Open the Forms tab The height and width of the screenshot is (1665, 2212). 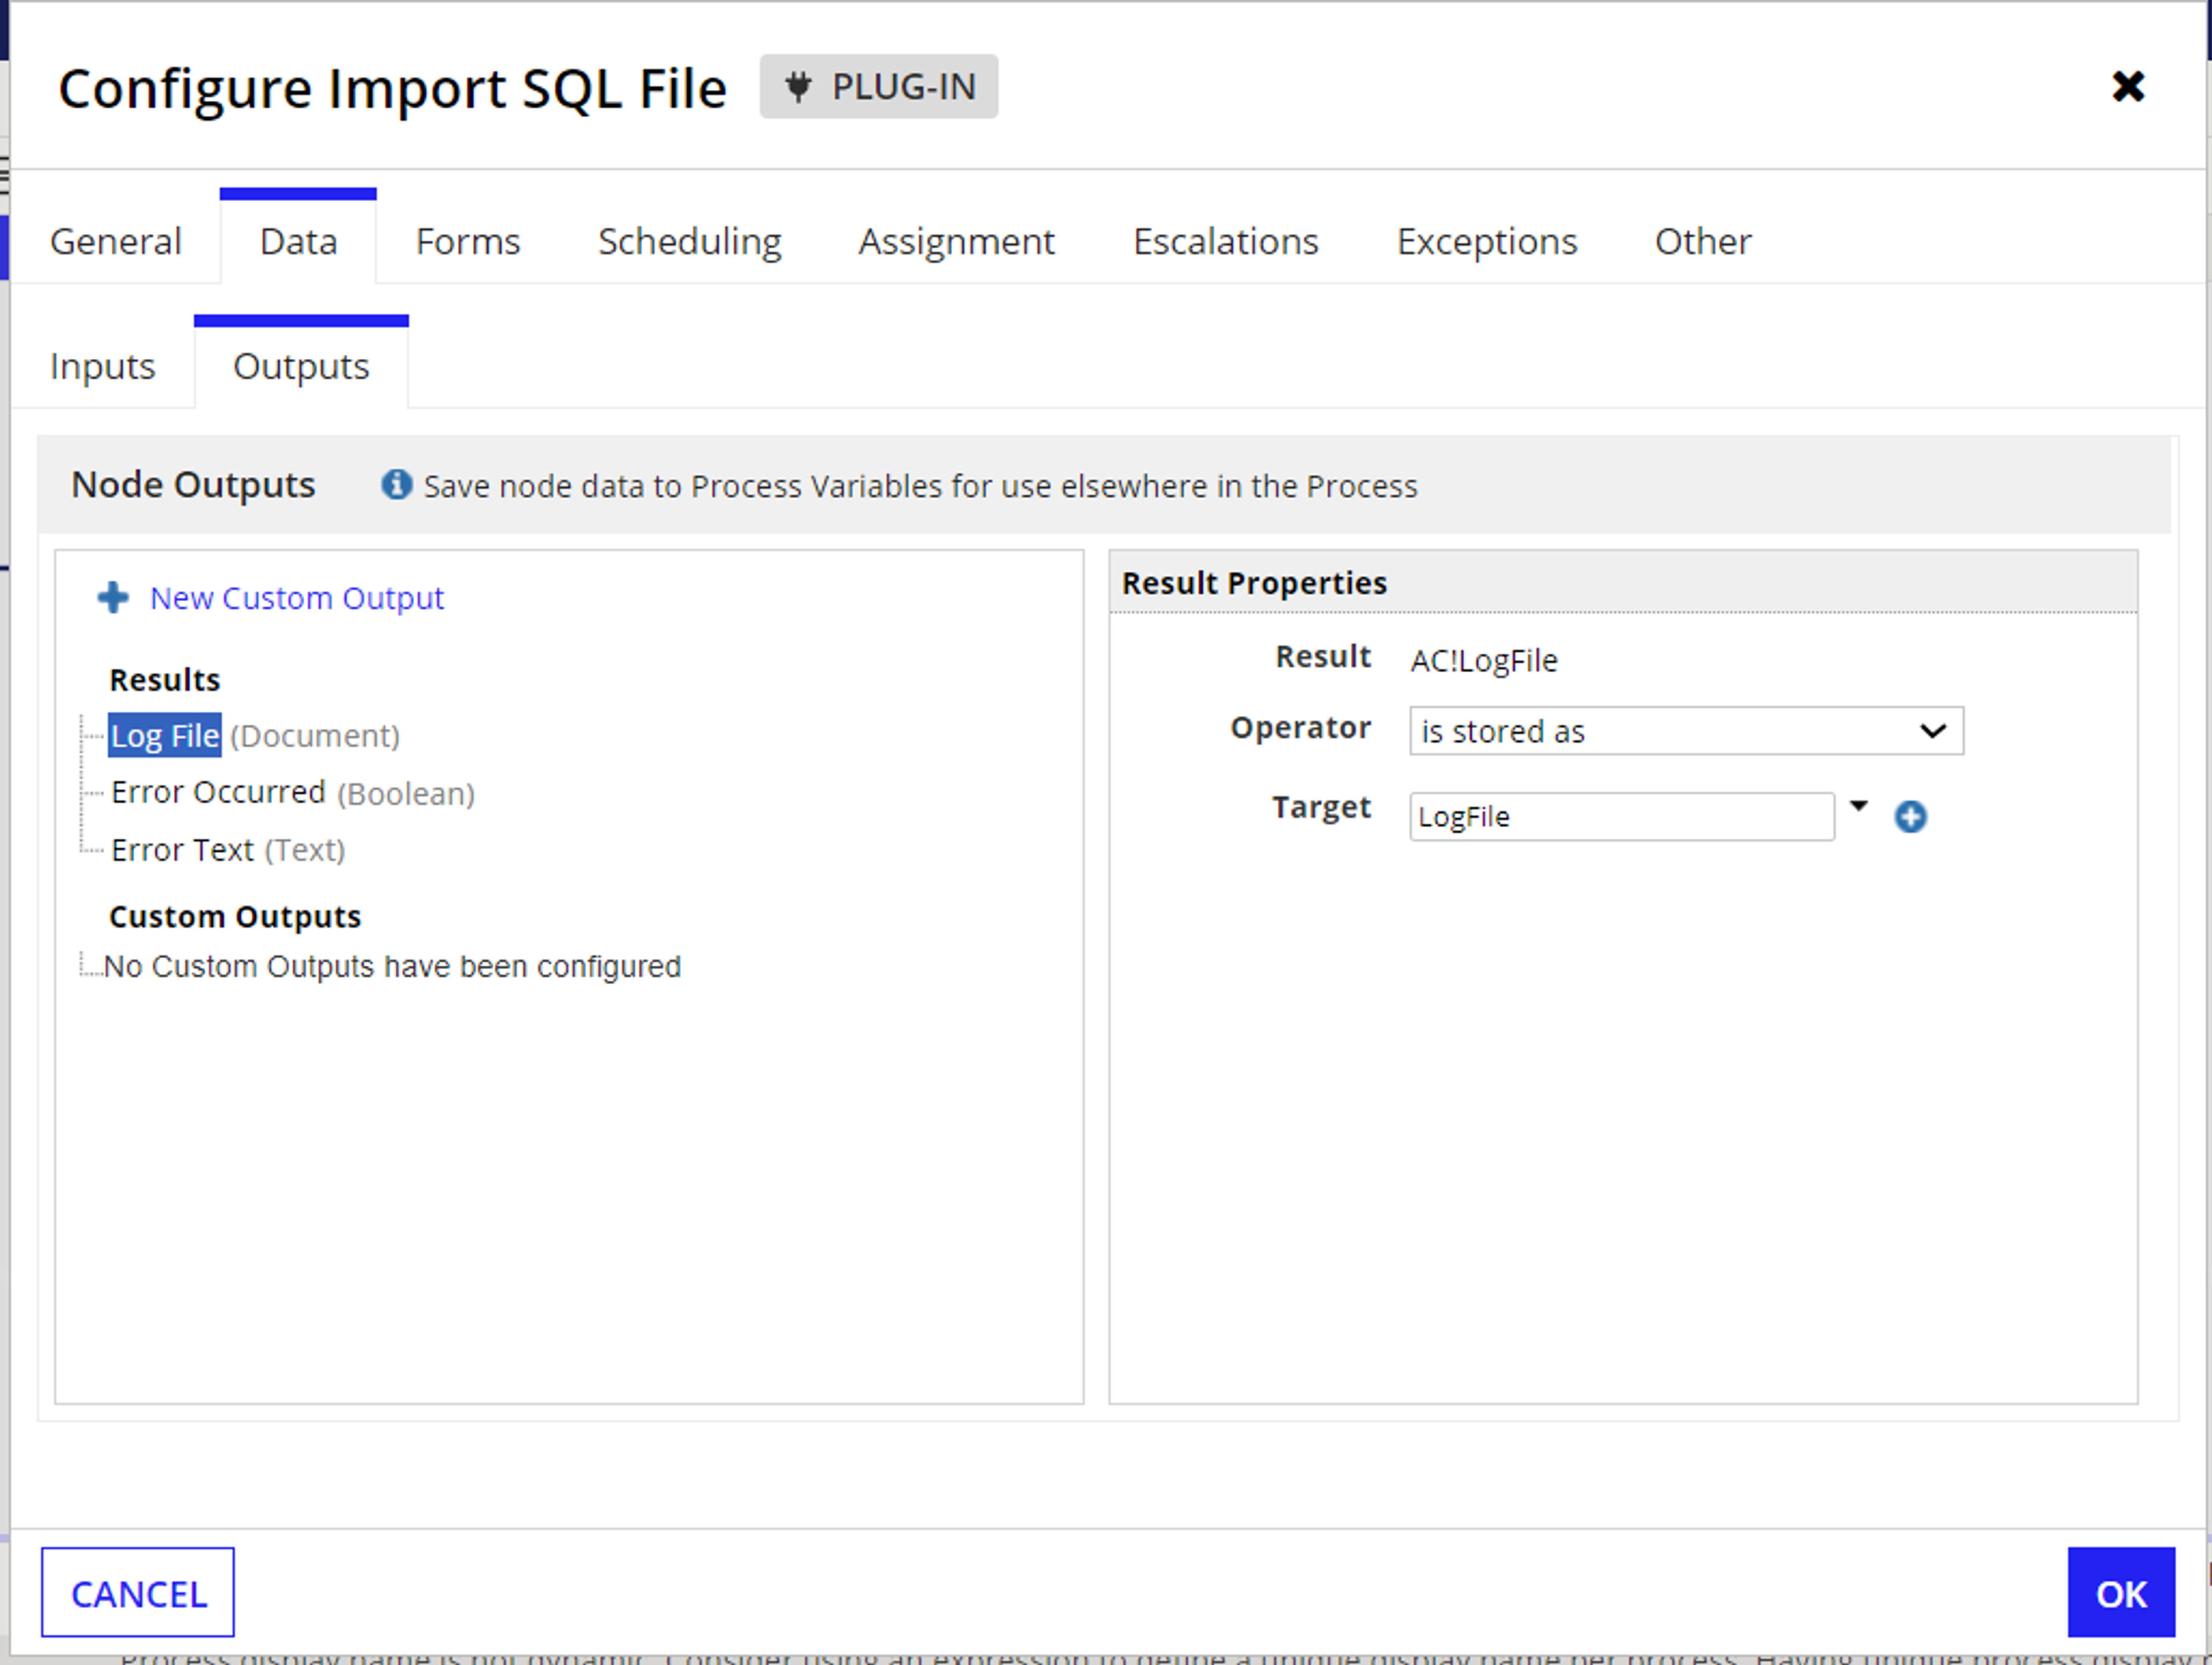click(x=468, y=241)
